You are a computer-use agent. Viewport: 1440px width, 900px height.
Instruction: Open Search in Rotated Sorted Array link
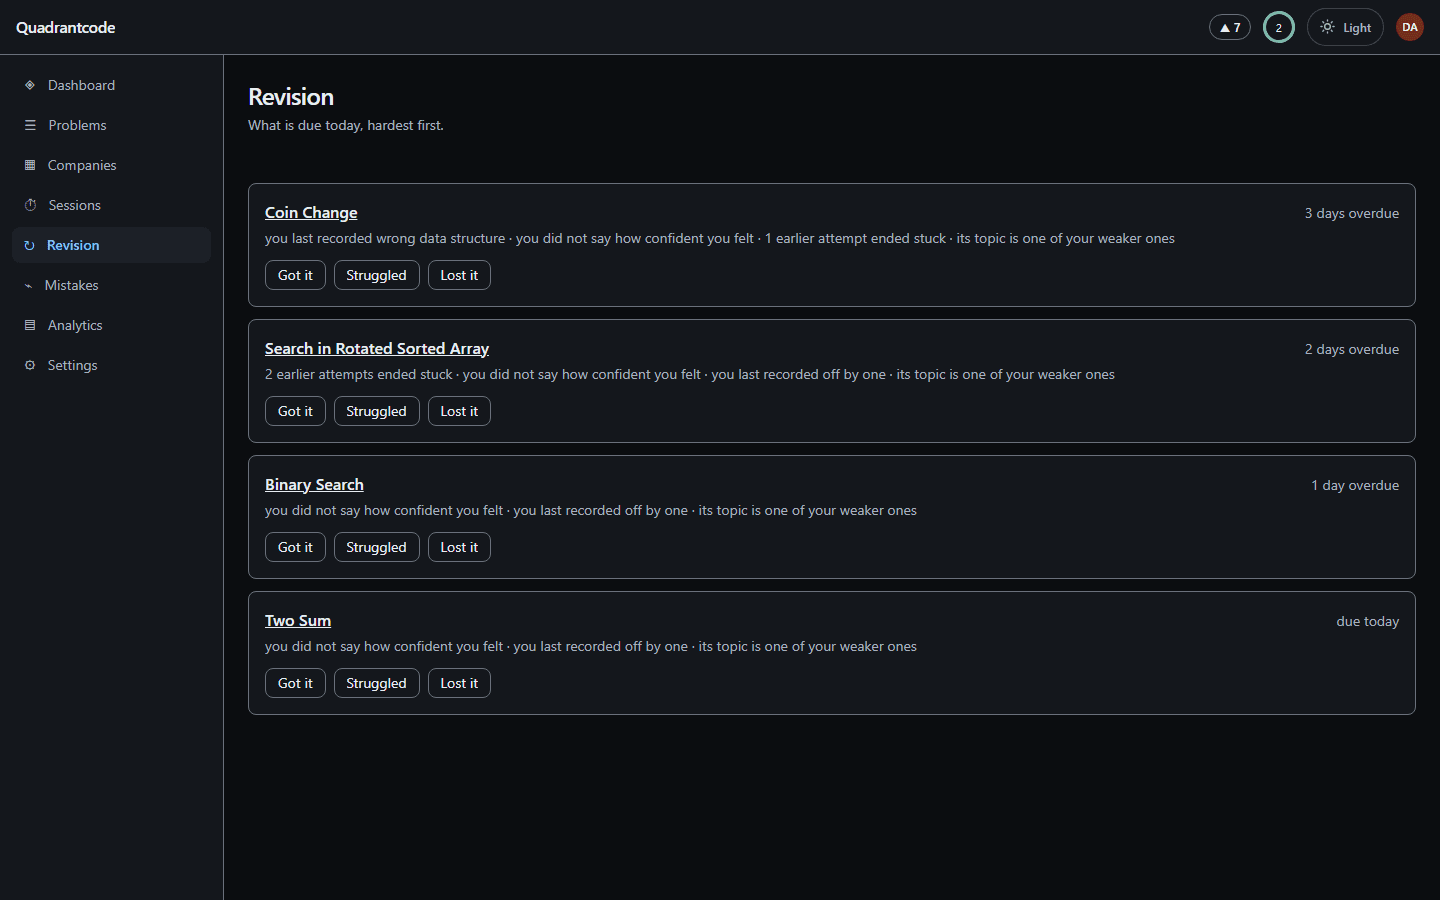[377, 348]
